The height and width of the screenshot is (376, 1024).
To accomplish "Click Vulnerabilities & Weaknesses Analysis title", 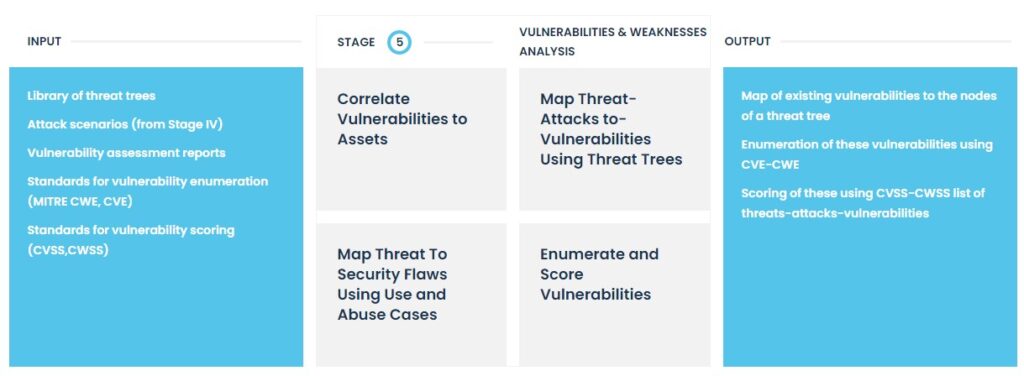I will tap(613, 42).
